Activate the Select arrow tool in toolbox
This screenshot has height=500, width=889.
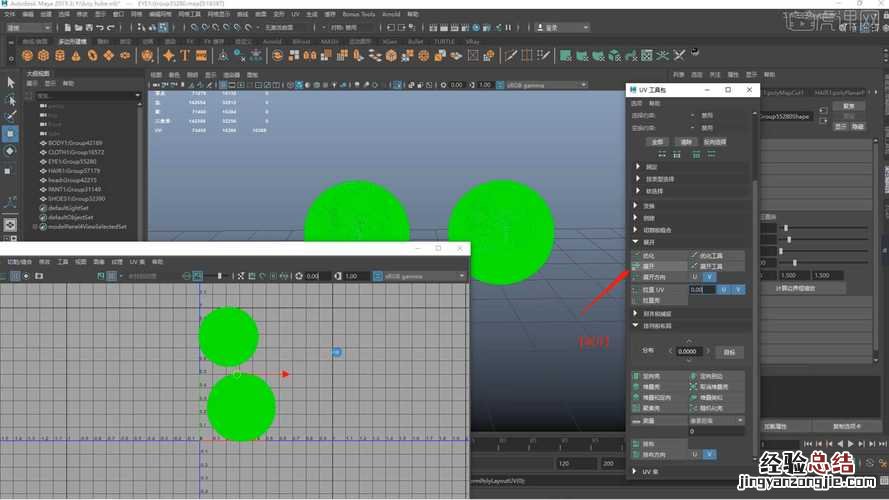tap(10, 83)
